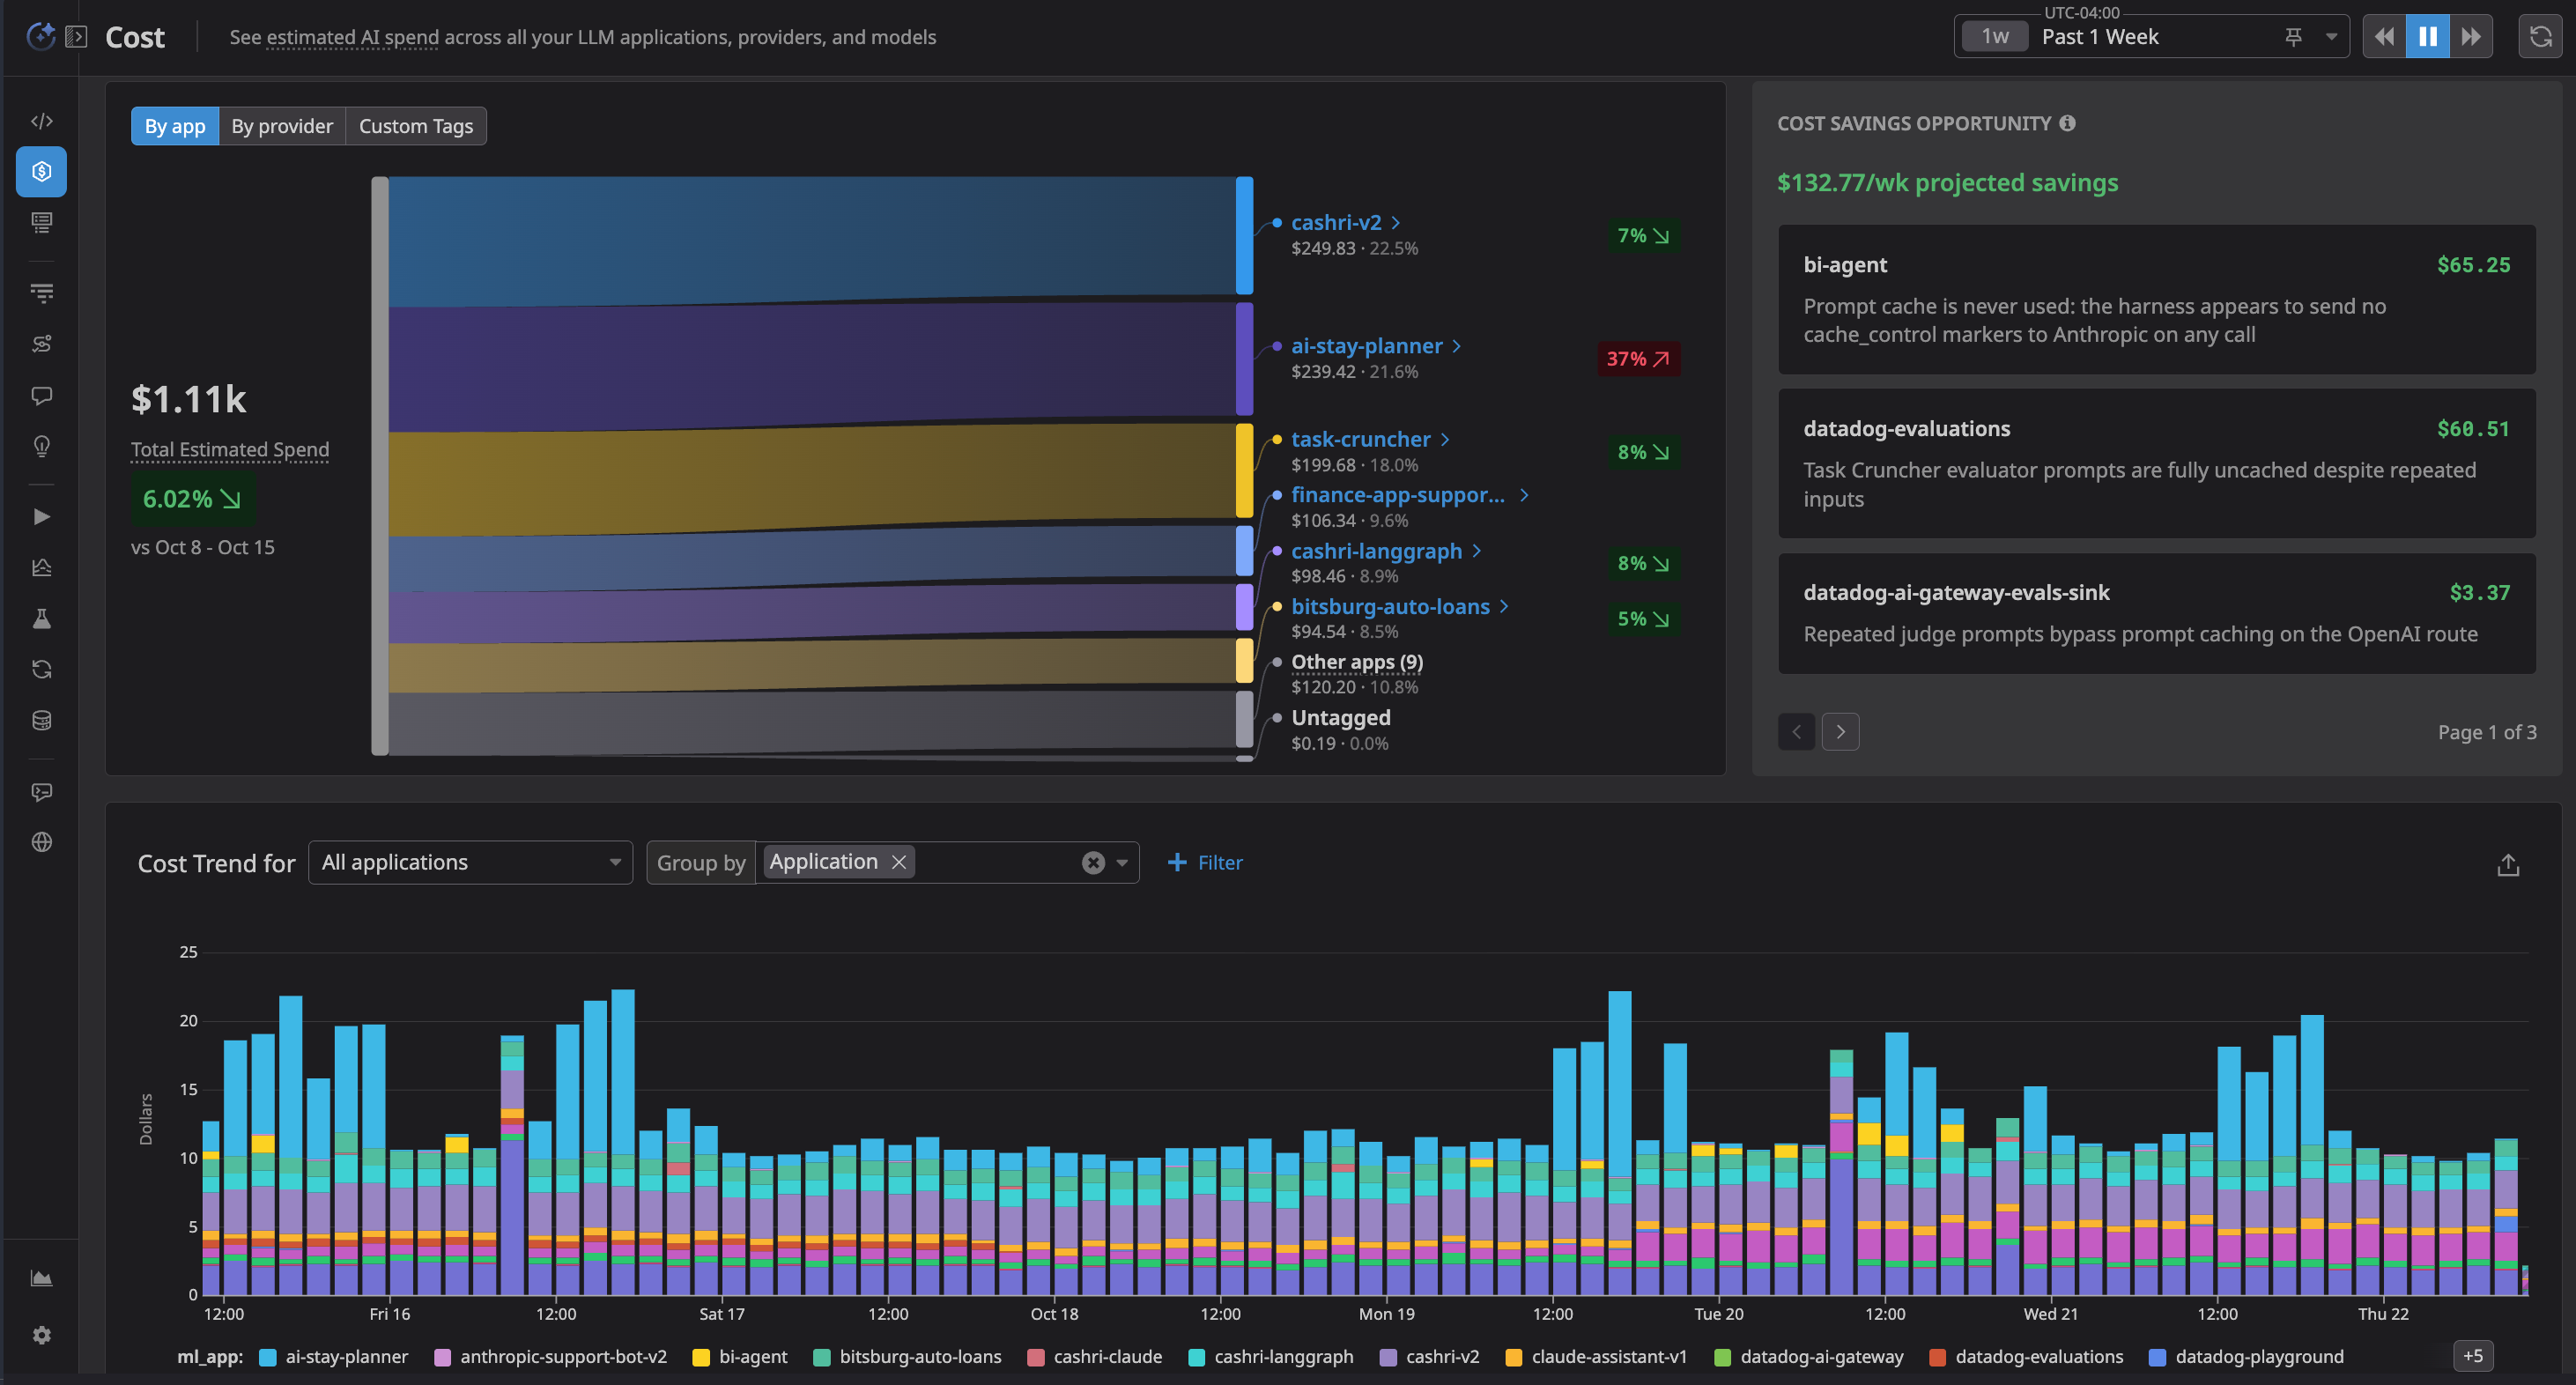This screenshot has width=2576, height=1385.
Task: Click the sidebar collapse panel icon
Action: click(x=76, y=37)
